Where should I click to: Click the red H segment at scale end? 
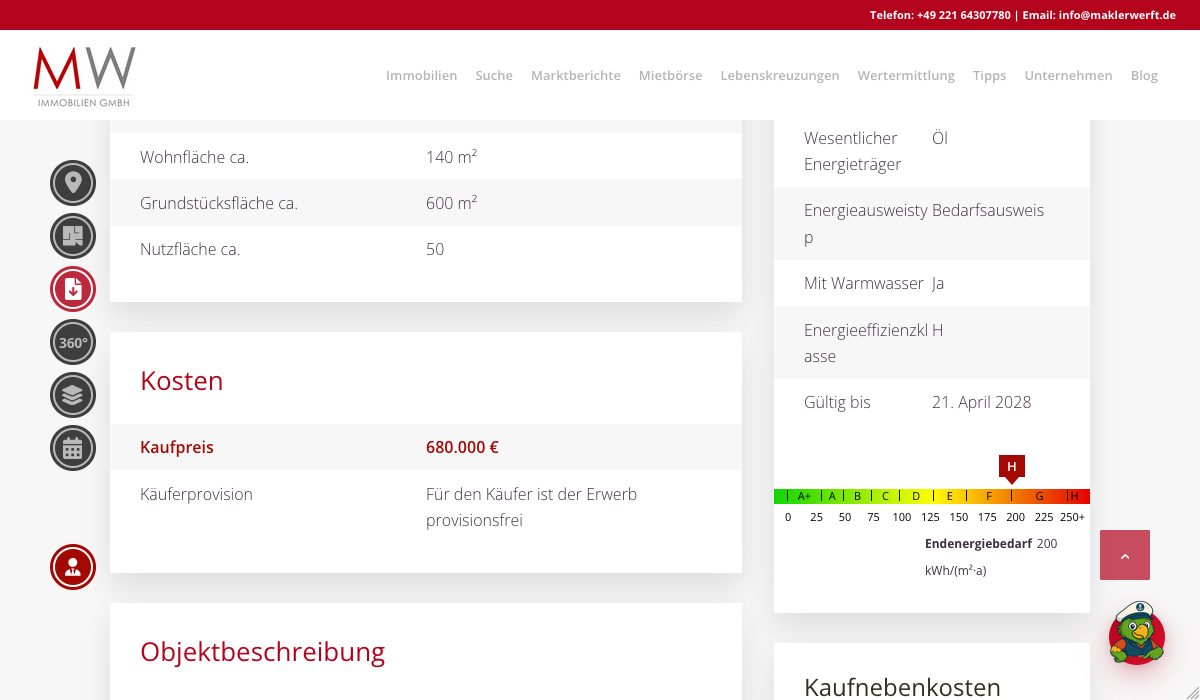1076,496
